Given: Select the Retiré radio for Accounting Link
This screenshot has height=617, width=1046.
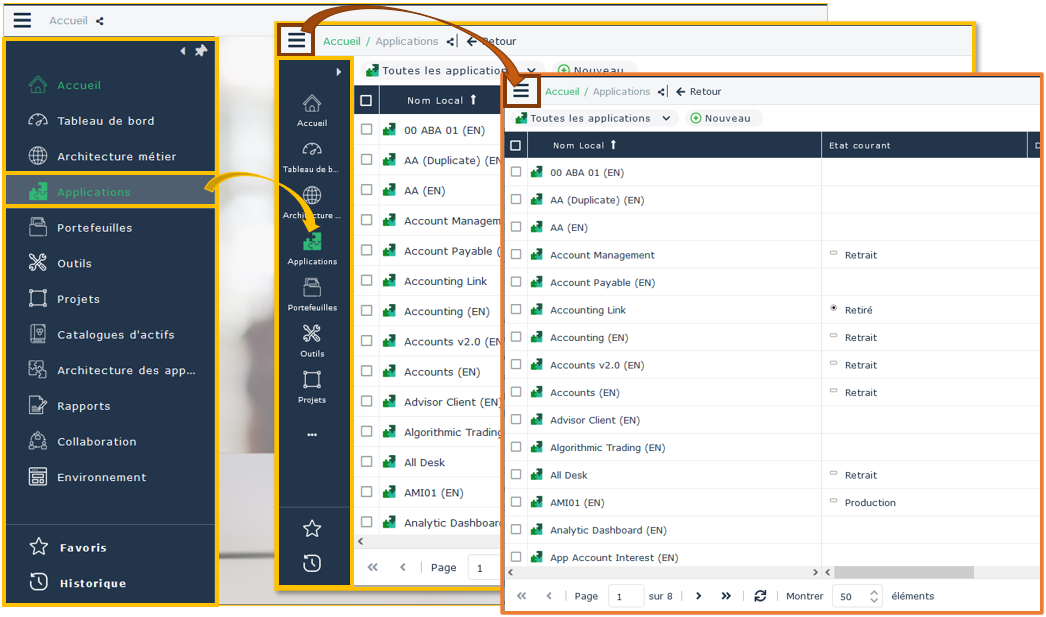Looking at the screenshot, I should (x=834, y=309).
